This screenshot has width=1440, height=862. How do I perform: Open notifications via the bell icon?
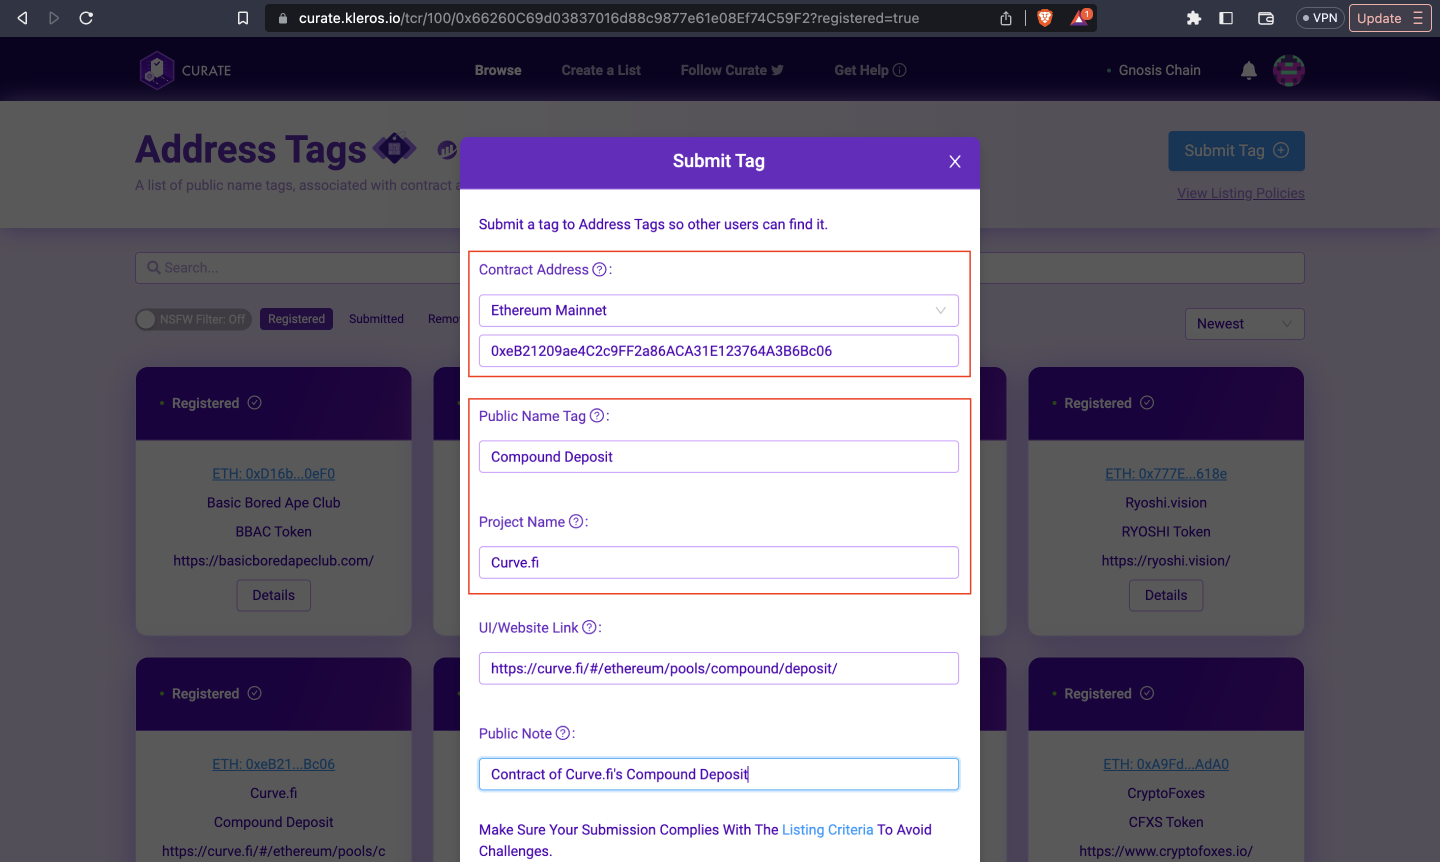click(1248, 69)
